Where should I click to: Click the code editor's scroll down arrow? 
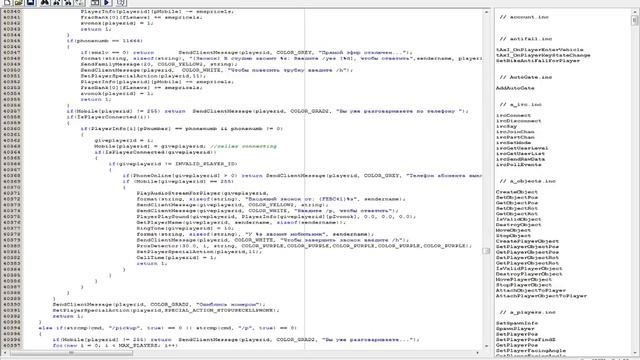tap(486, 346)
